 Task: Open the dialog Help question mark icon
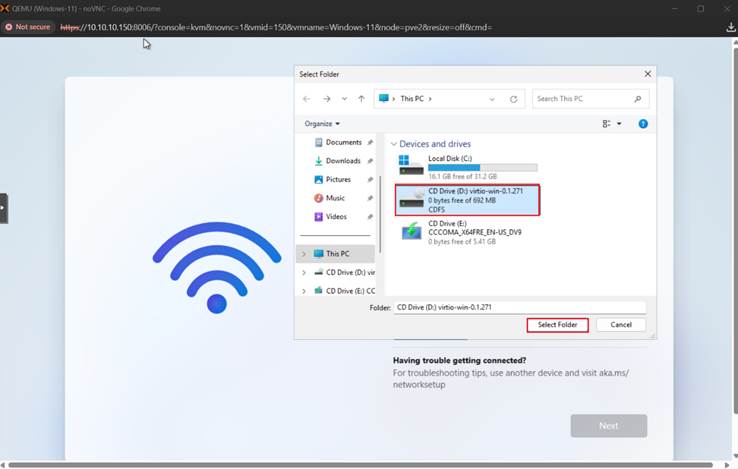pos(643,124)
